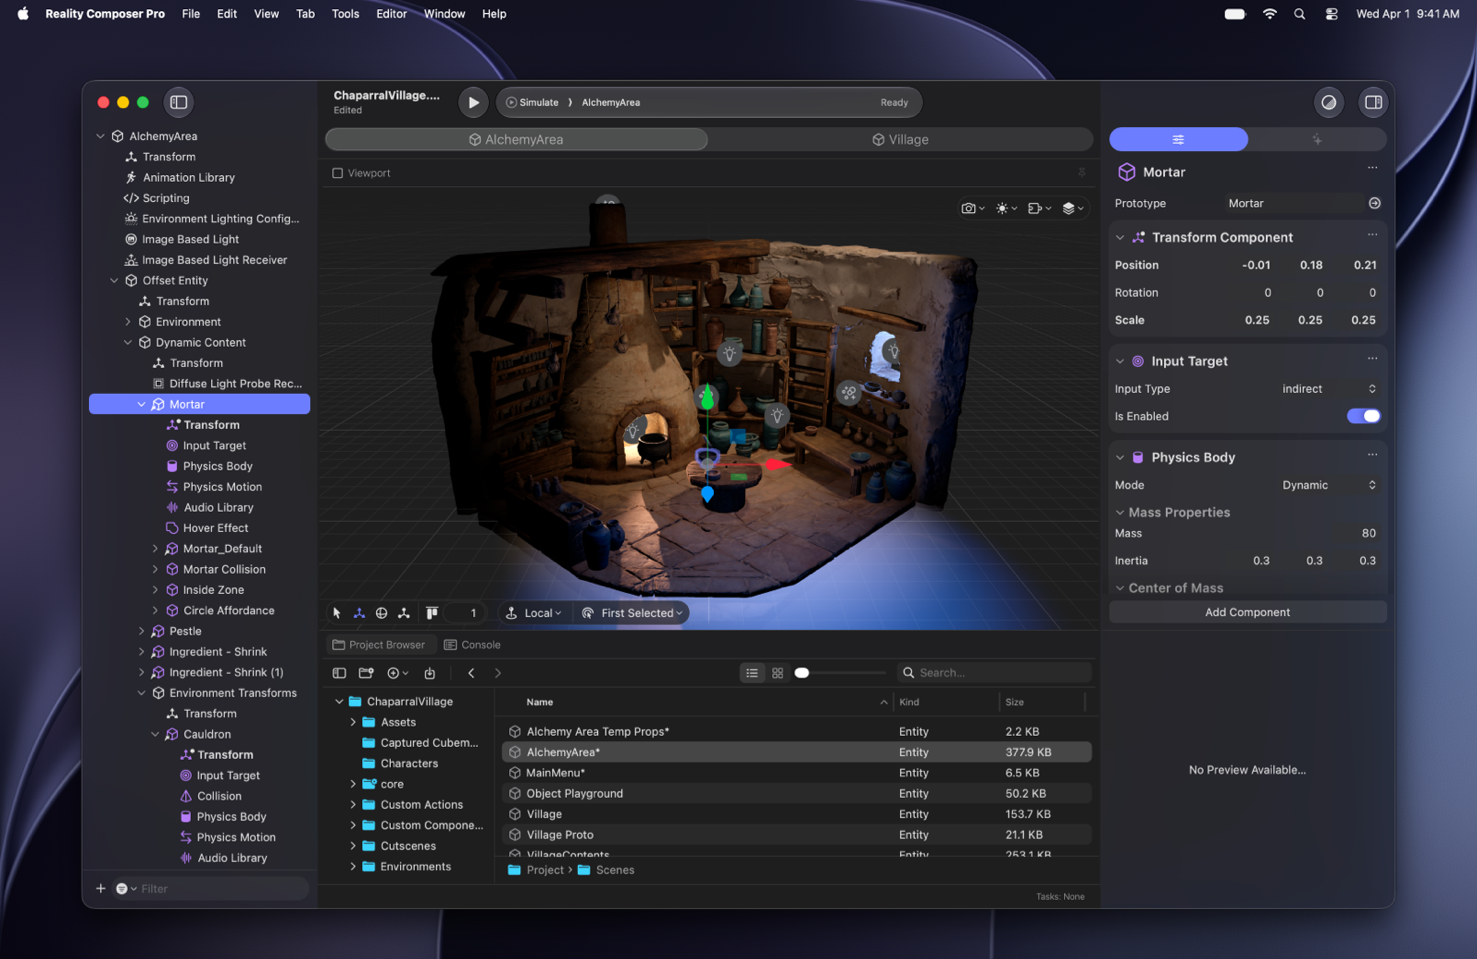Screen dimensions: 1477x959
Task: Select Hover Effect component in hierarchy
Action: (207, 528)
